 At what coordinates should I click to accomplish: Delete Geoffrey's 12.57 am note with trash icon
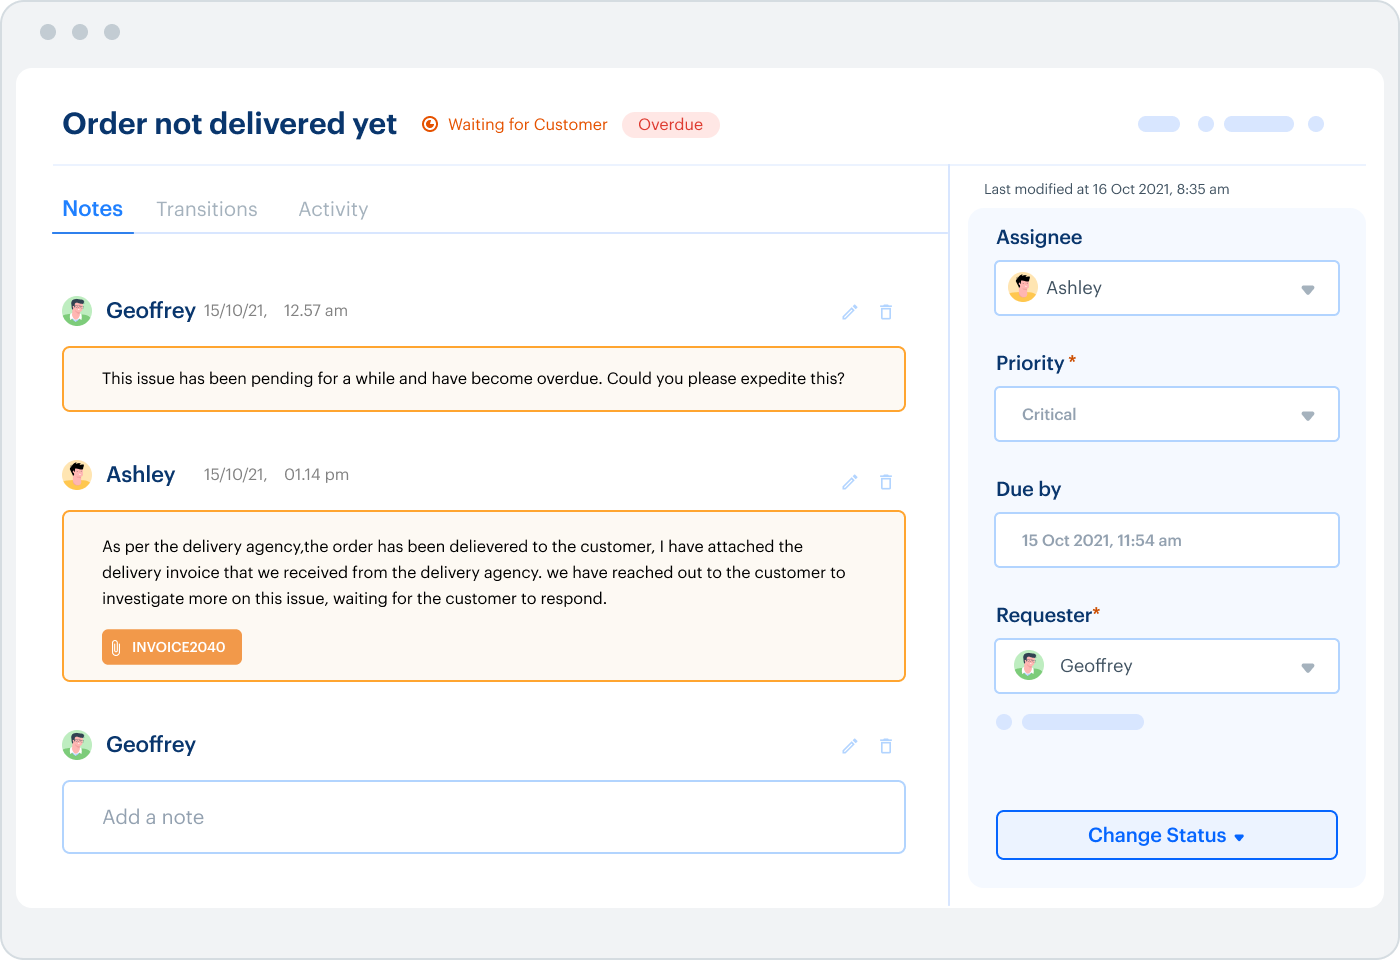coord(886,312)
